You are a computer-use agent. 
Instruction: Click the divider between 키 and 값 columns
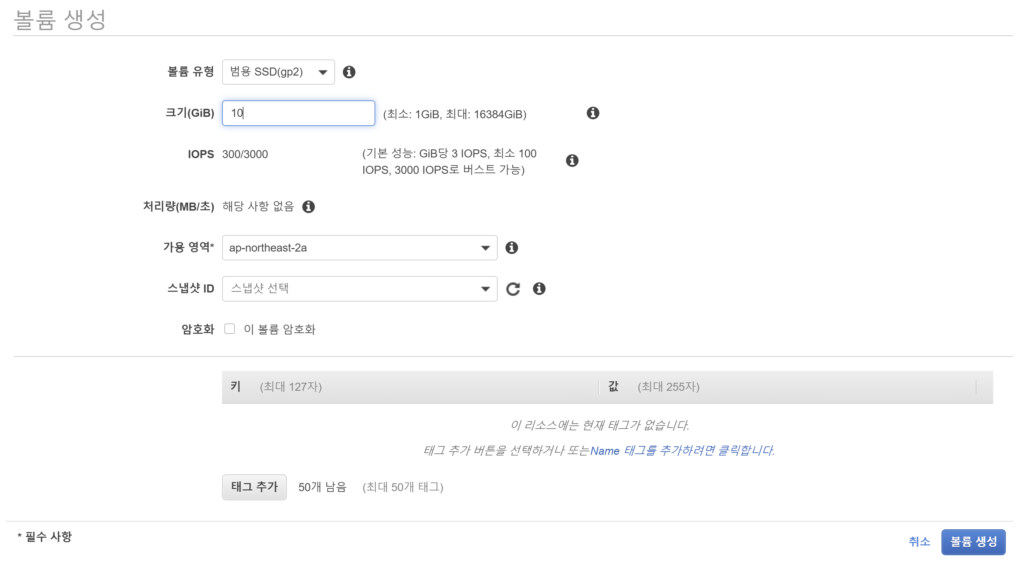pos(599,387)
